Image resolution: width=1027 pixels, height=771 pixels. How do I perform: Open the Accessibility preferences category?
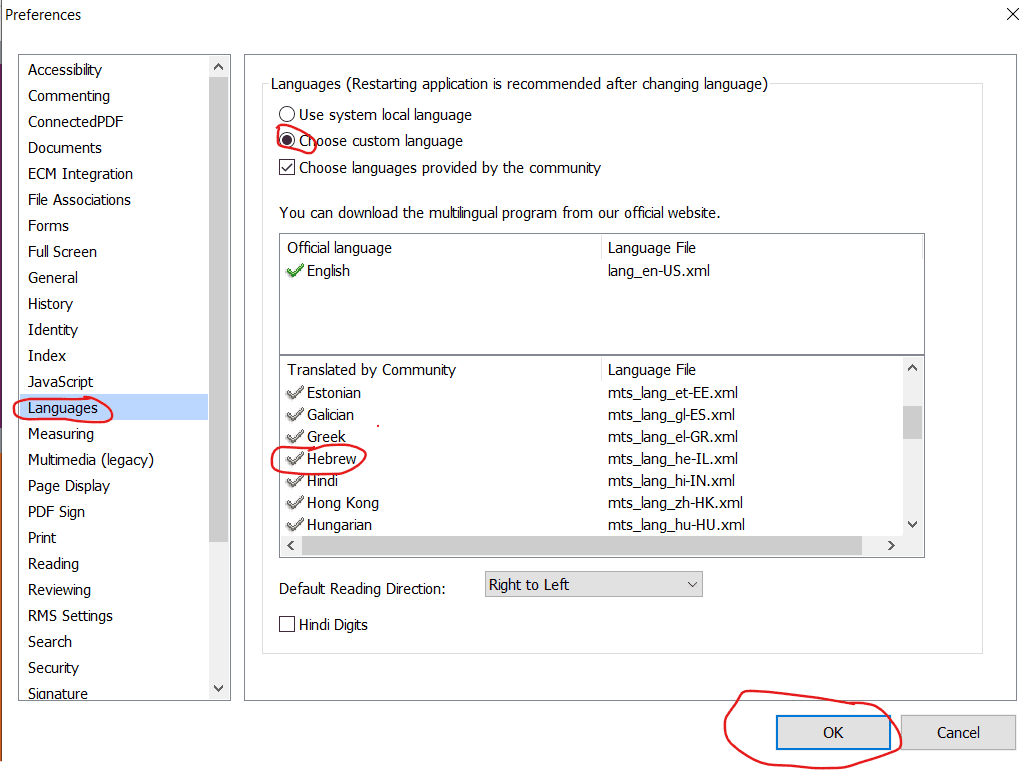65,69
